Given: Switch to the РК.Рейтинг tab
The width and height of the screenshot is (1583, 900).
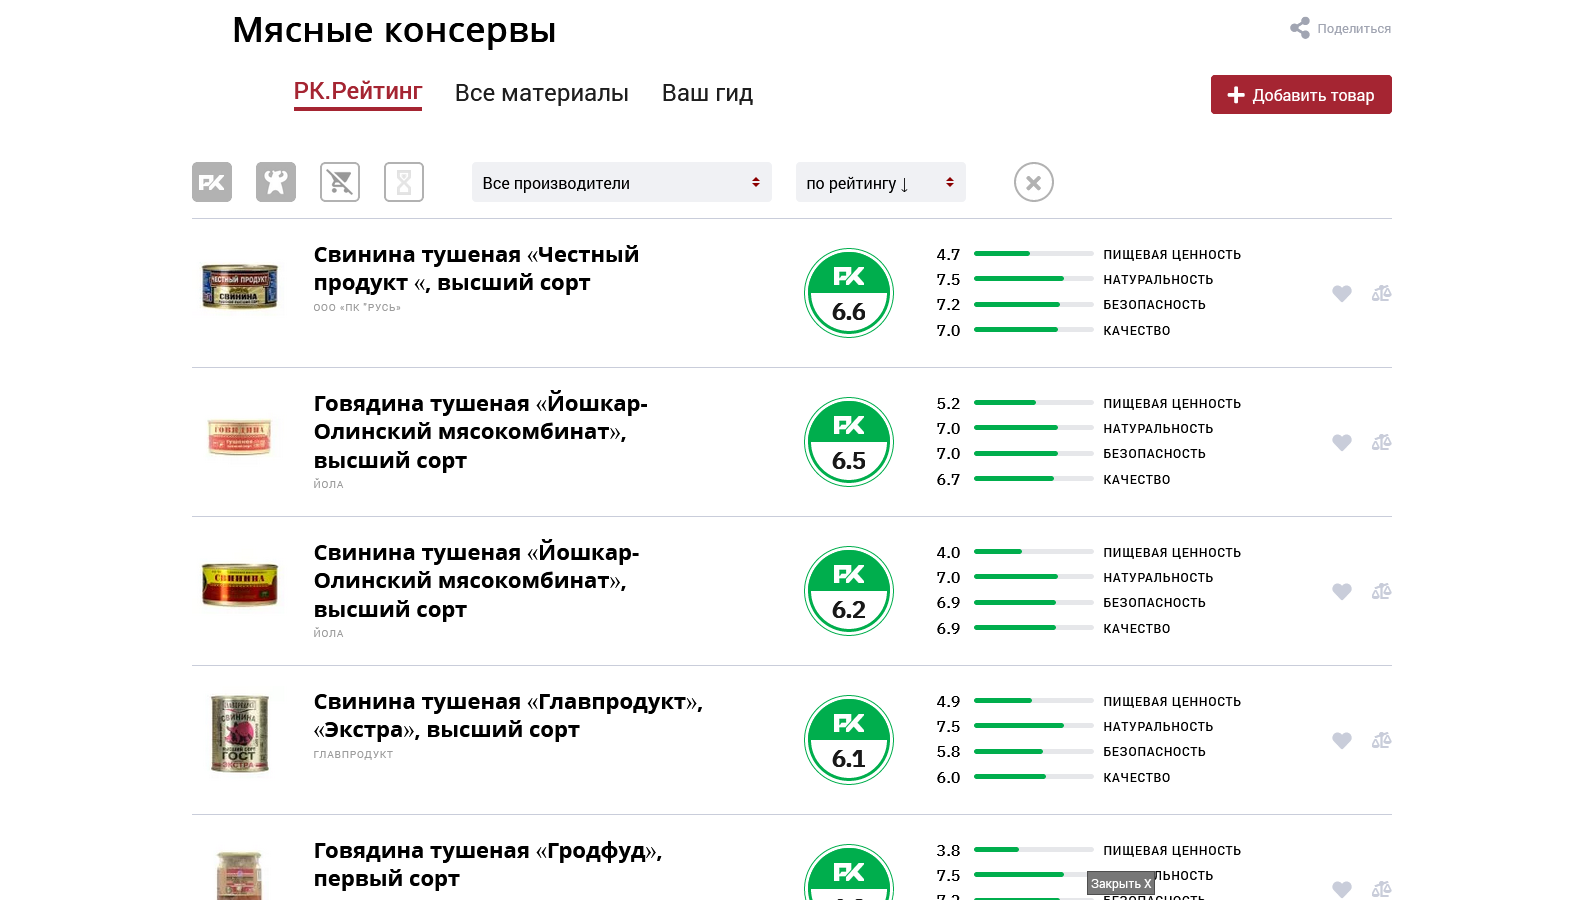Looking at the screenshot, I should tap(358, 92).
